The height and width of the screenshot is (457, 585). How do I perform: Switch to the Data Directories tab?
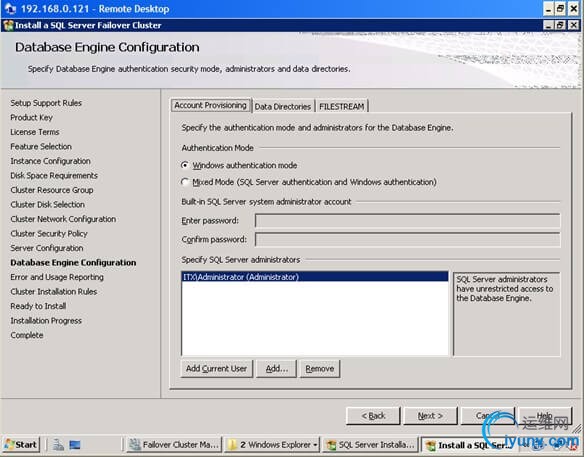283,106
